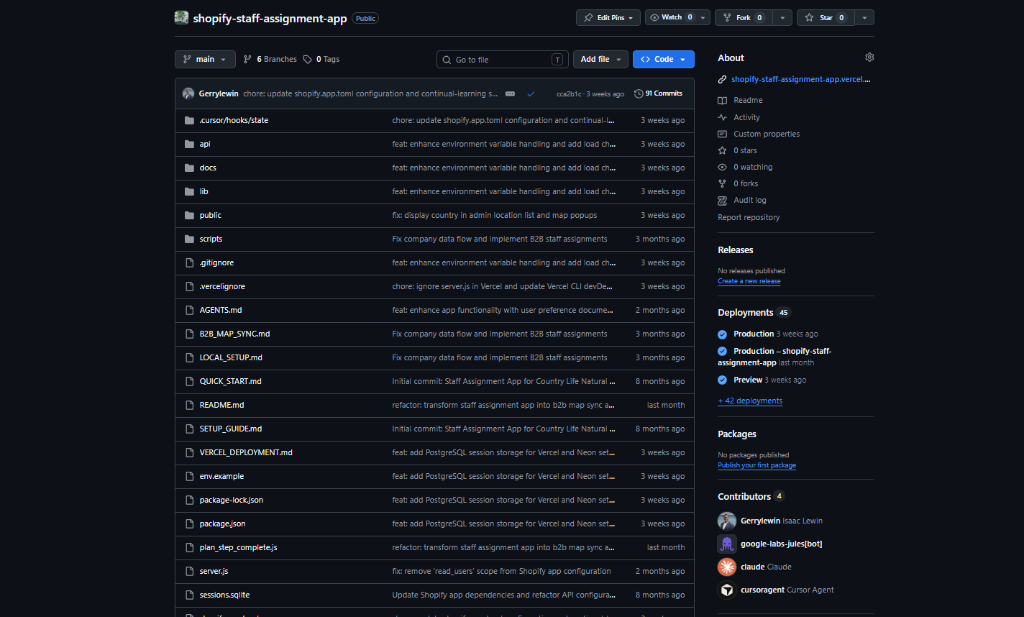Open the Audit log
Image resolution: width=1024 pixels, height=617 pixels.
tap(750, 200)
